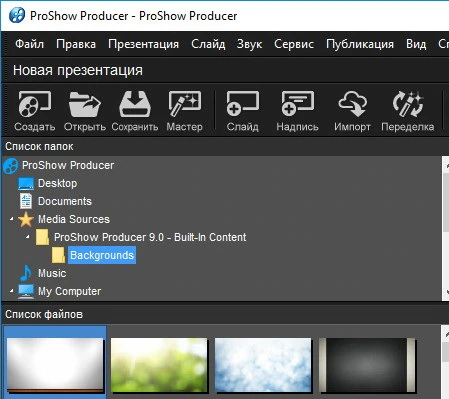Click the Новая презентация show title
Image resolution: width=449 pixels, height=399 pixels.
click(x=78, y=70)
